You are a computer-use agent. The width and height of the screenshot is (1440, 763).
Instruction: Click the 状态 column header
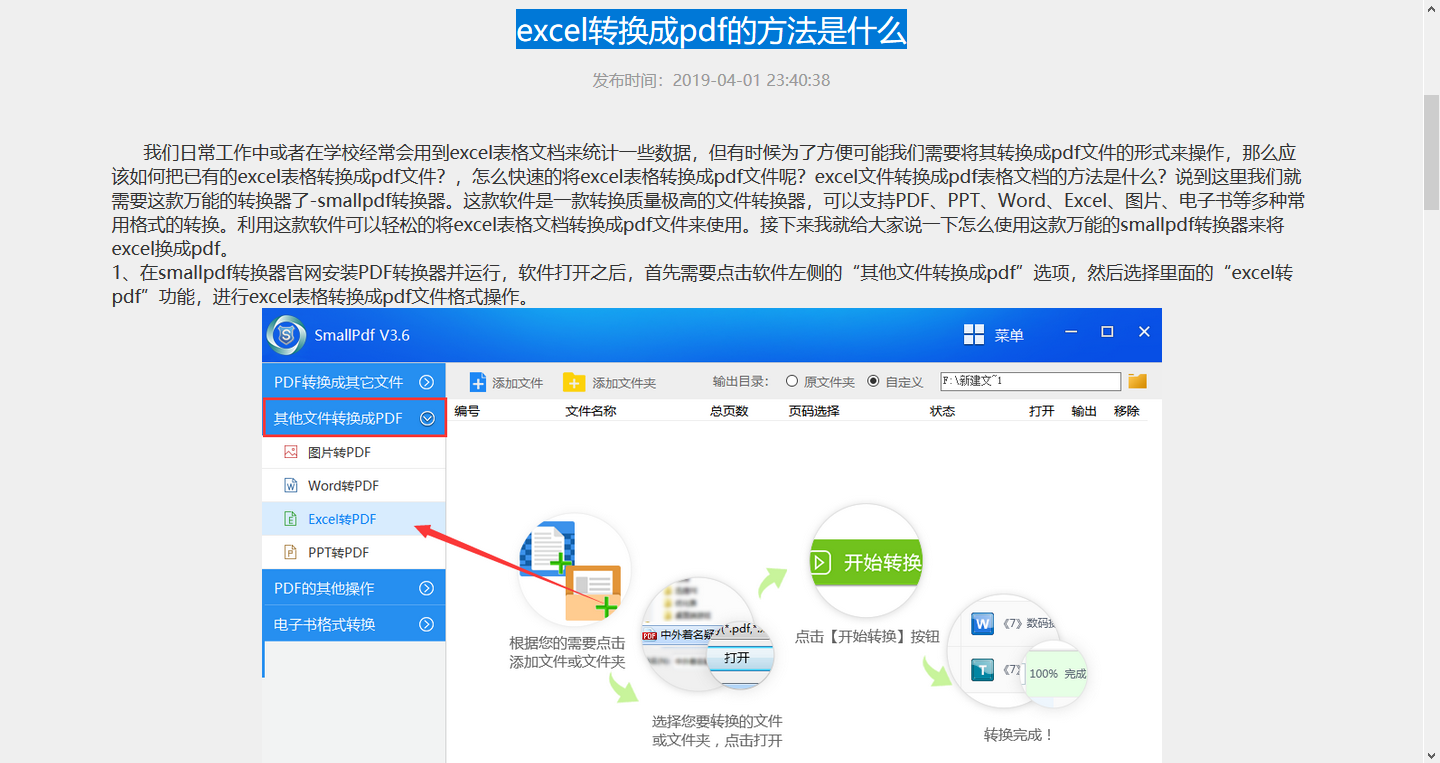click(x=942, y=411)
